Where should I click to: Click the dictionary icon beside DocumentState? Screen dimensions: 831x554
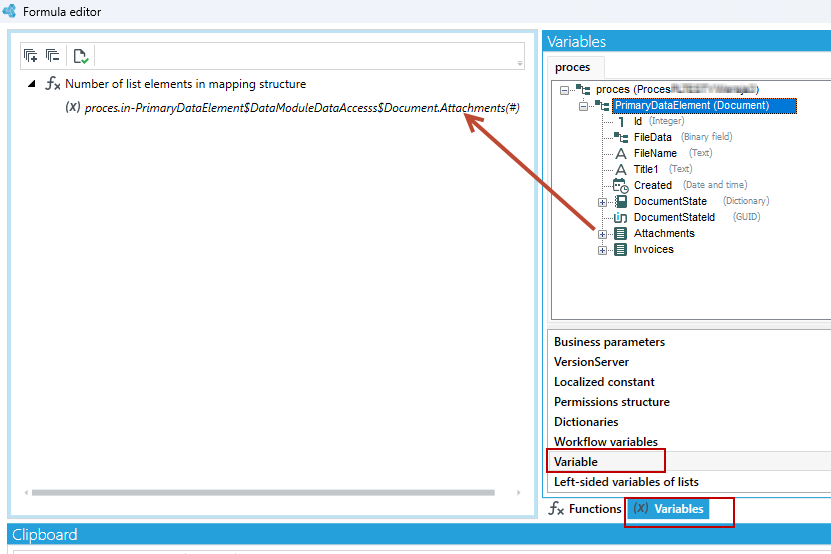[621, 201]
